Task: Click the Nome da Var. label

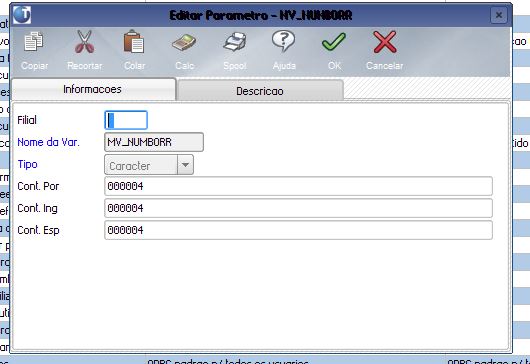Action: (48, 142)
